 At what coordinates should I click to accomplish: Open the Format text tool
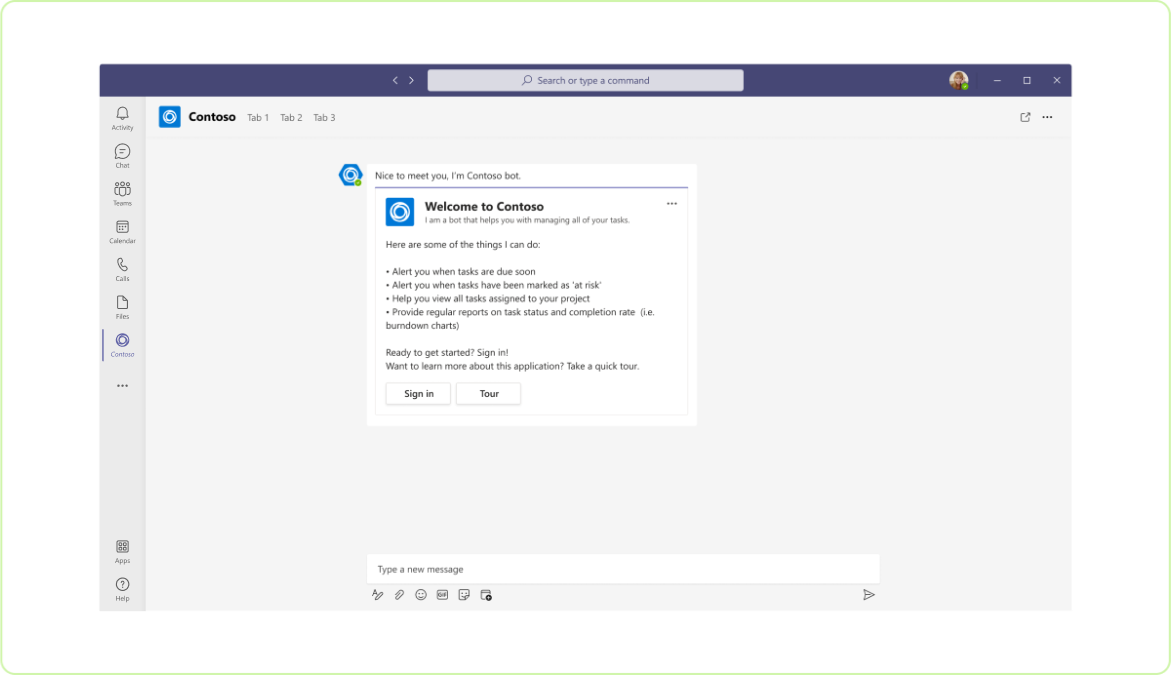click(378, 595)
